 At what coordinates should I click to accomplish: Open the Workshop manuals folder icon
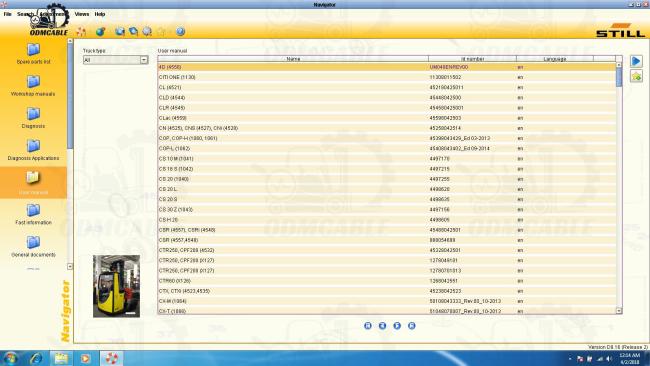[33, 82]
